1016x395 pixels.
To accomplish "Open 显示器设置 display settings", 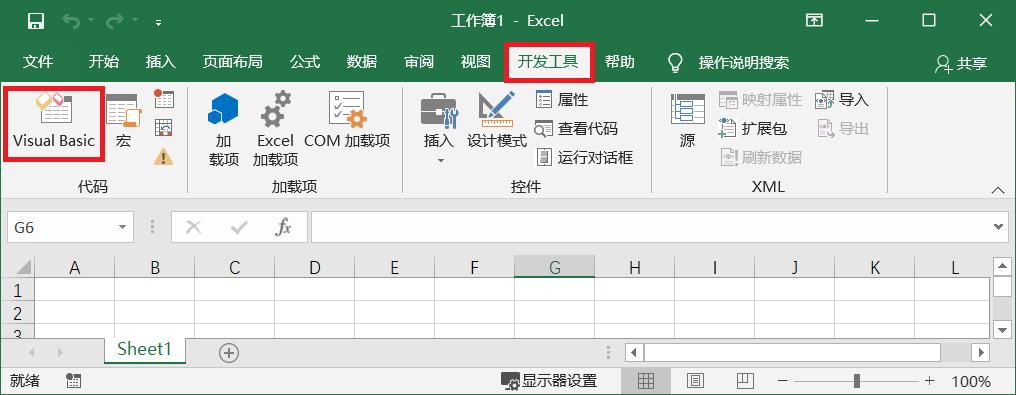I will (549, 381).
